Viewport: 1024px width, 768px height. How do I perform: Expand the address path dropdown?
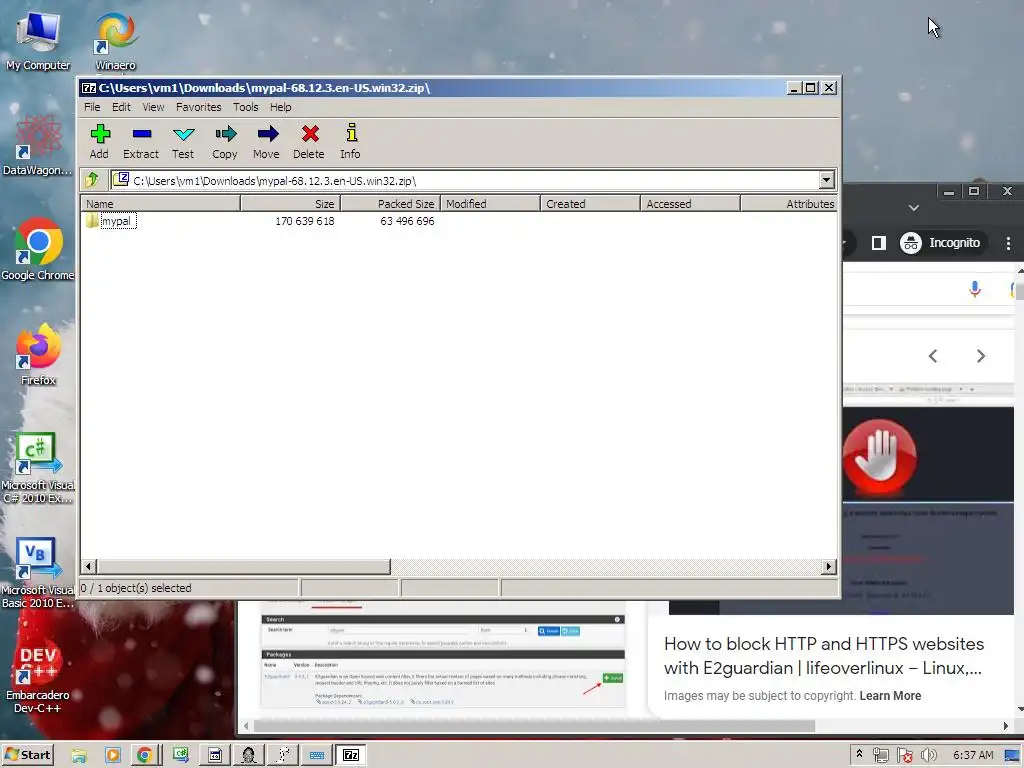point(826,180)
